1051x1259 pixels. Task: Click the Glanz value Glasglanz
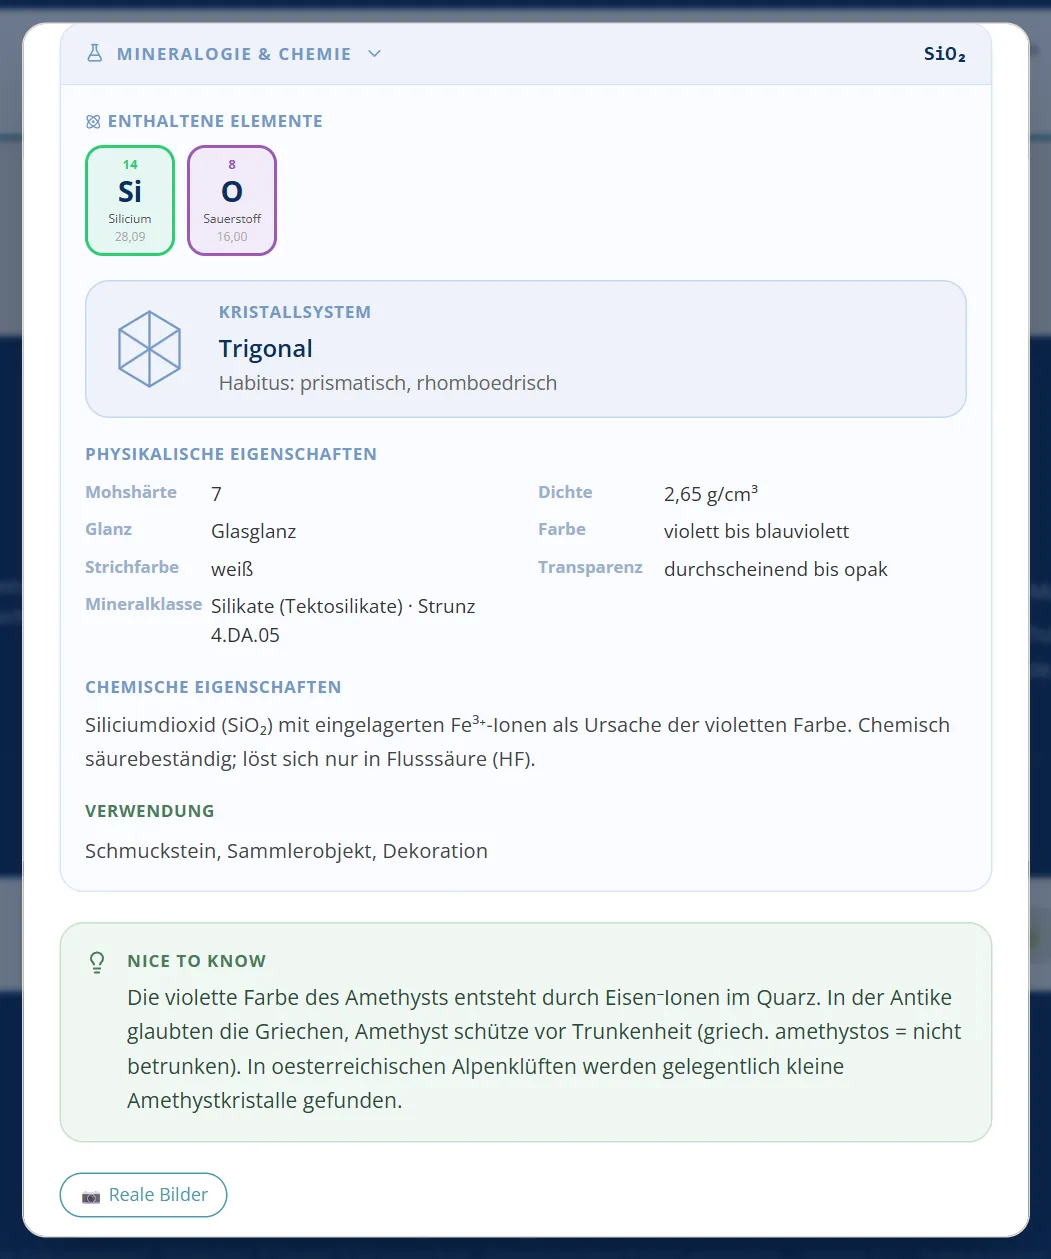(x=254, y=531)
